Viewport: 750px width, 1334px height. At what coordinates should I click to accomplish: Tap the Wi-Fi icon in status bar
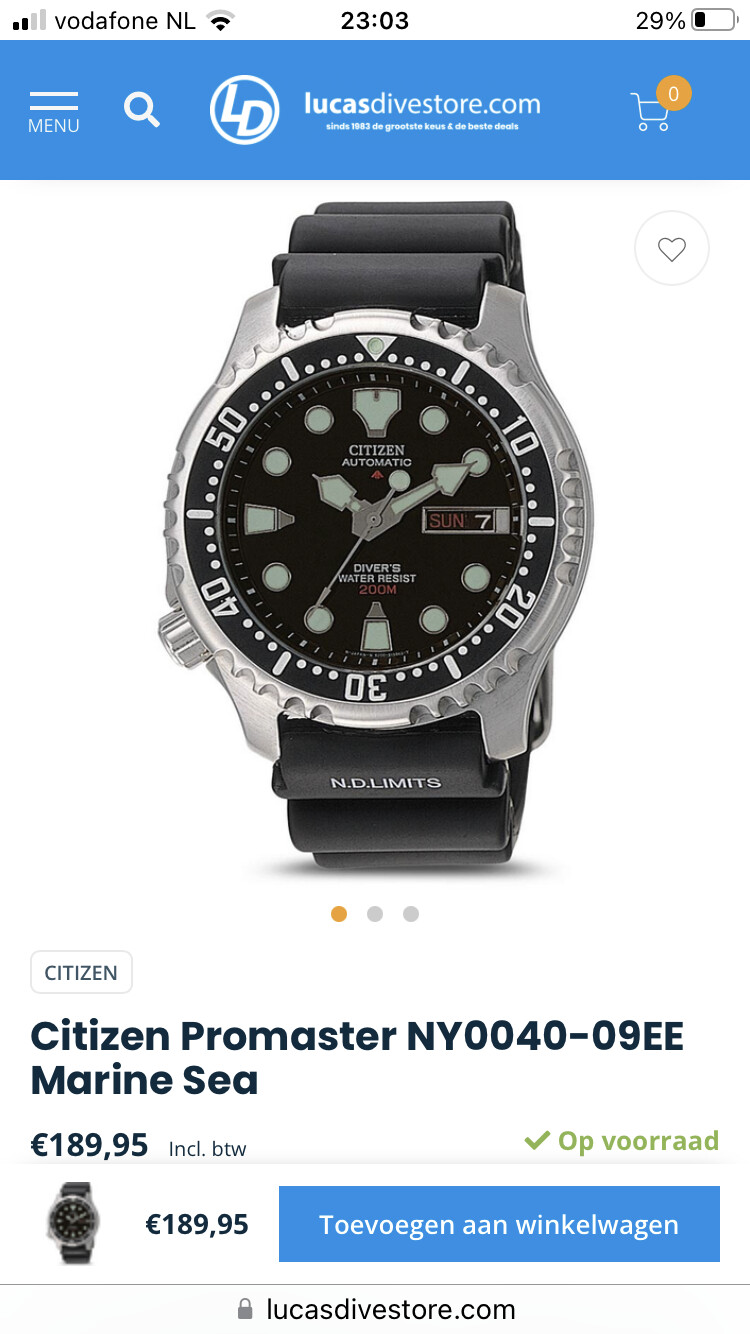click(220, 20)
